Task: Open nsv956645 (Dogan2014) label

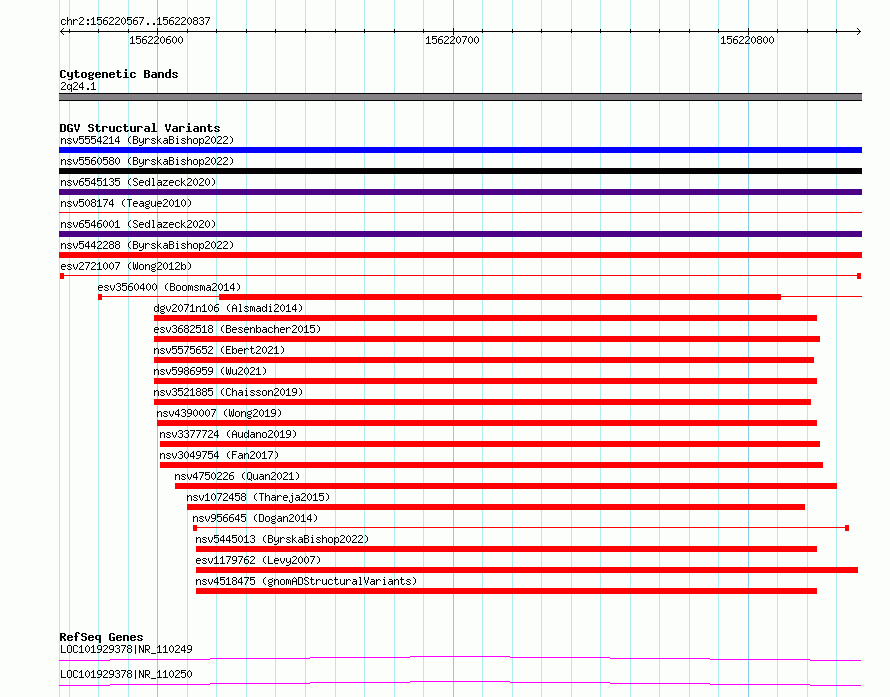Action: pyautogui.click(x=255, y=518)
